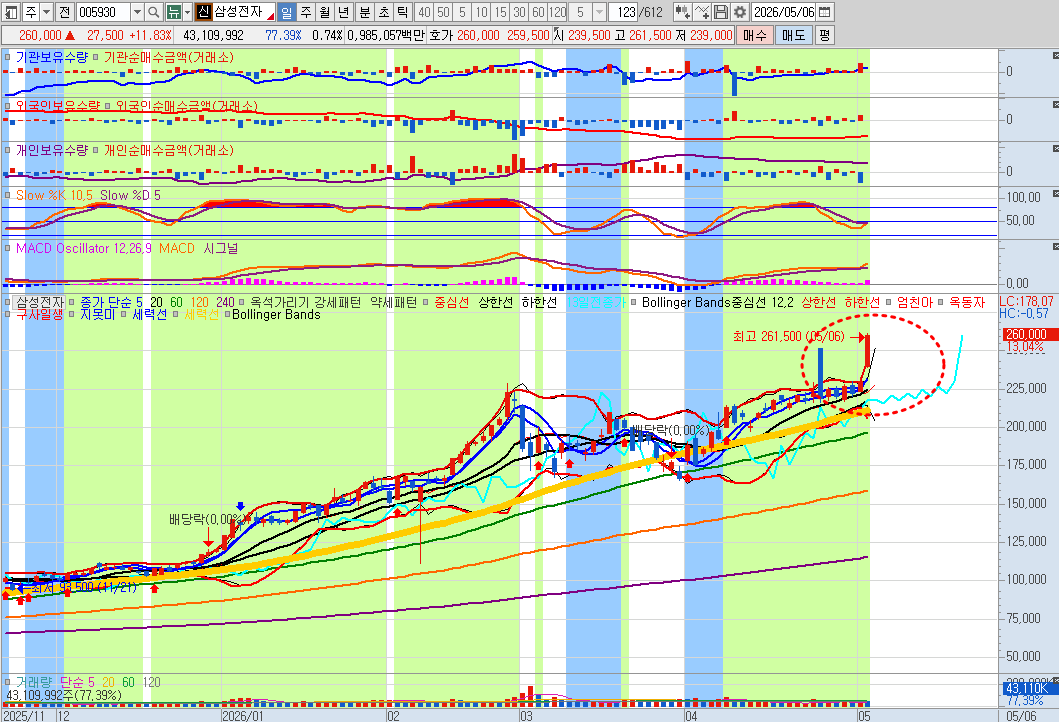Click the line-chart overlay add icon

(x=702, y=11)
